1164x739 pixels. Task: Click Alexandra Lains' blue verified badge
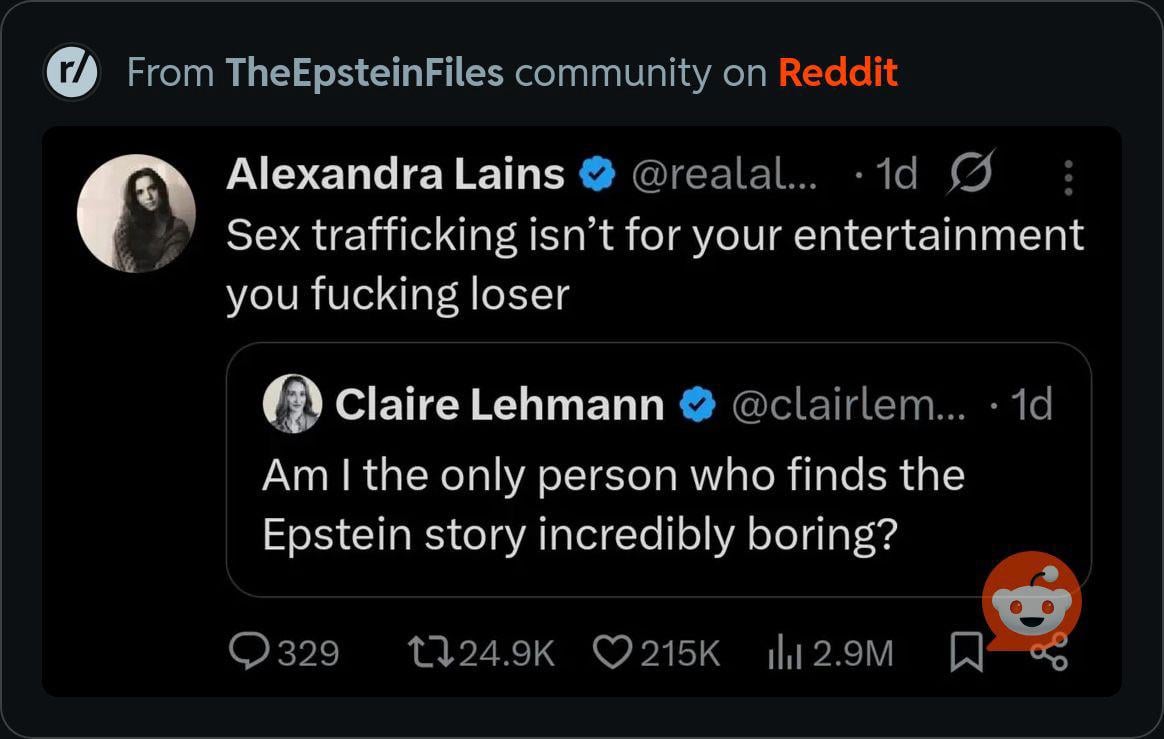[x=597, y=175]
